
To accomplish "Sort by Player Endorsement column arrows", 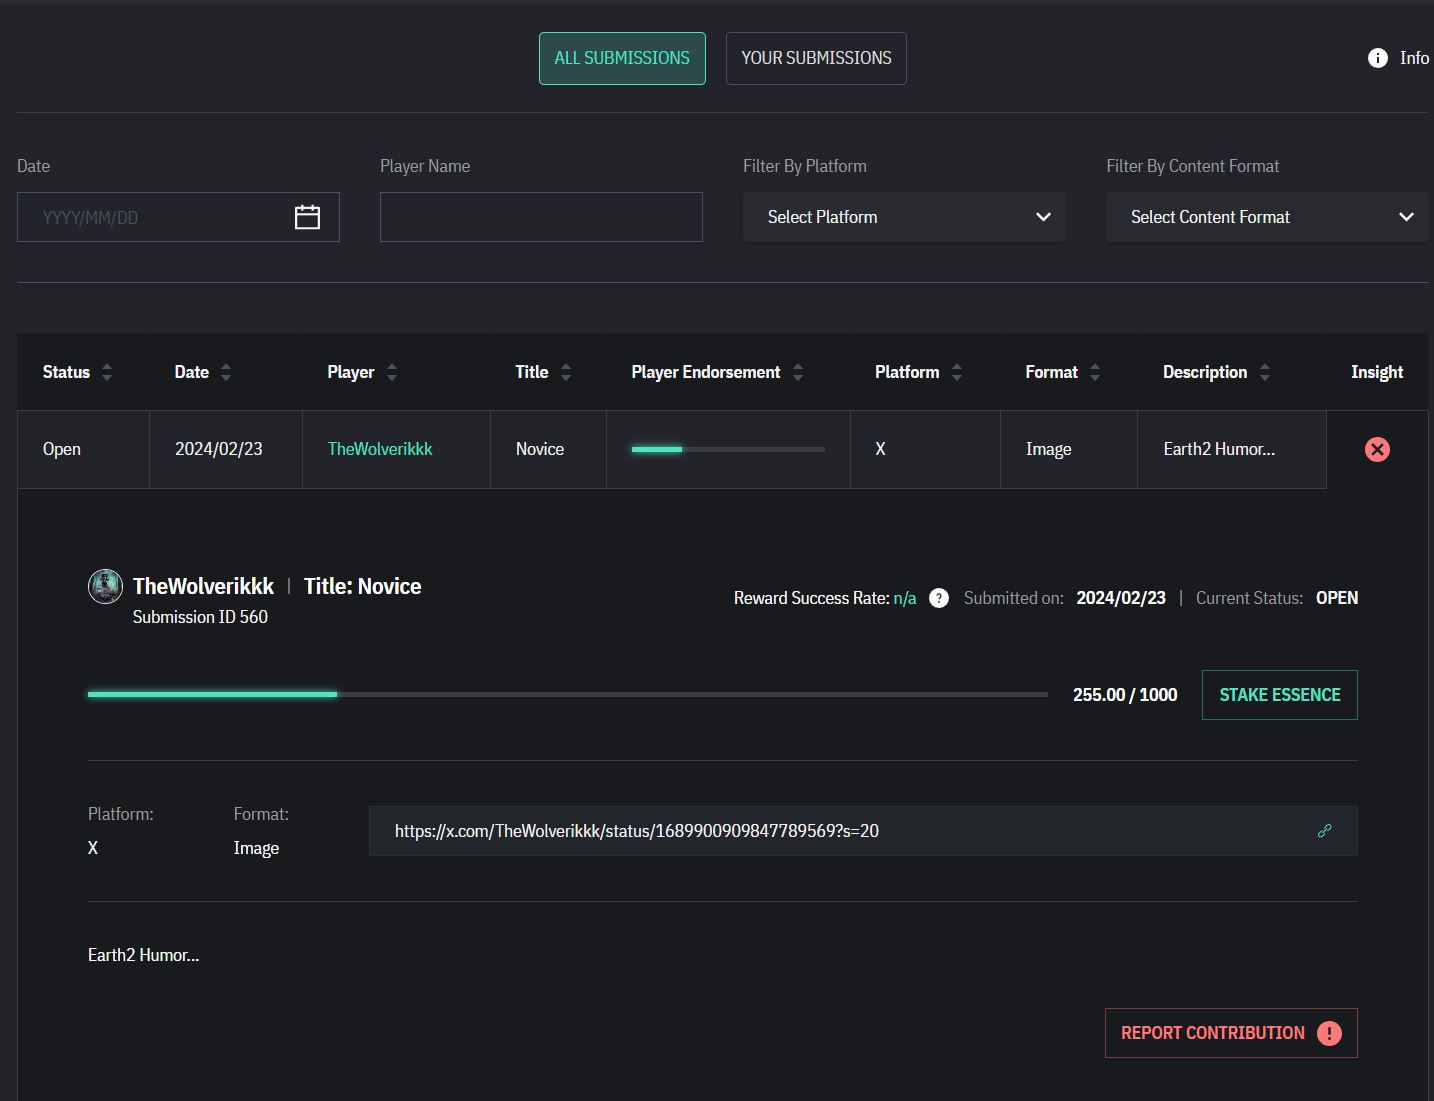I will coord(798,372).
